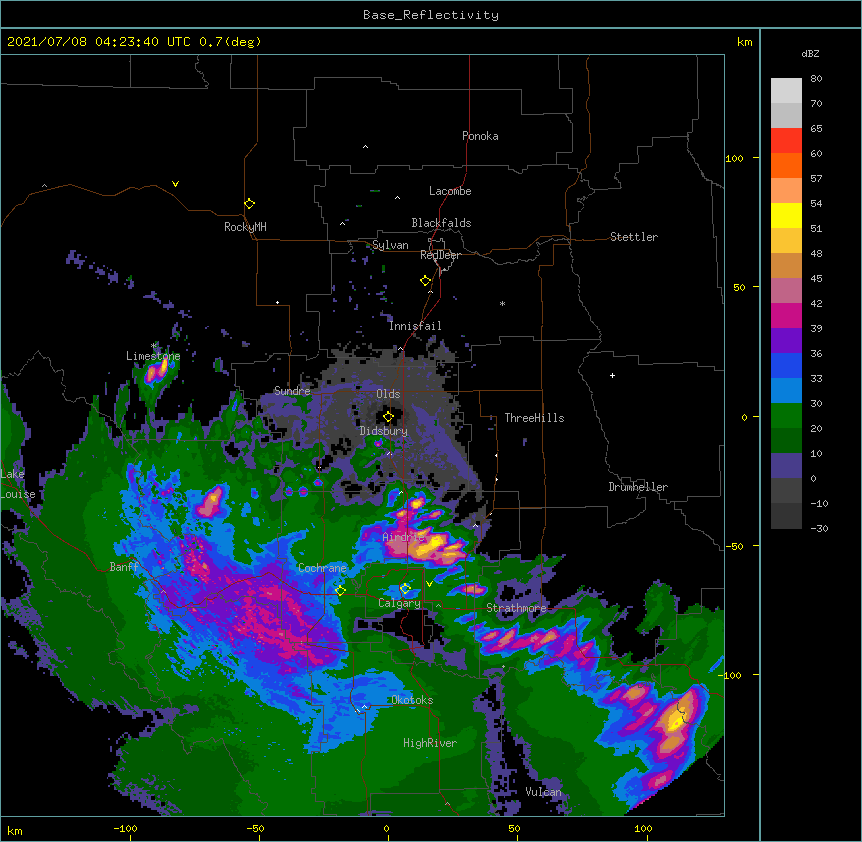
Task: Click the Banff label
Action: pos(124,567)
